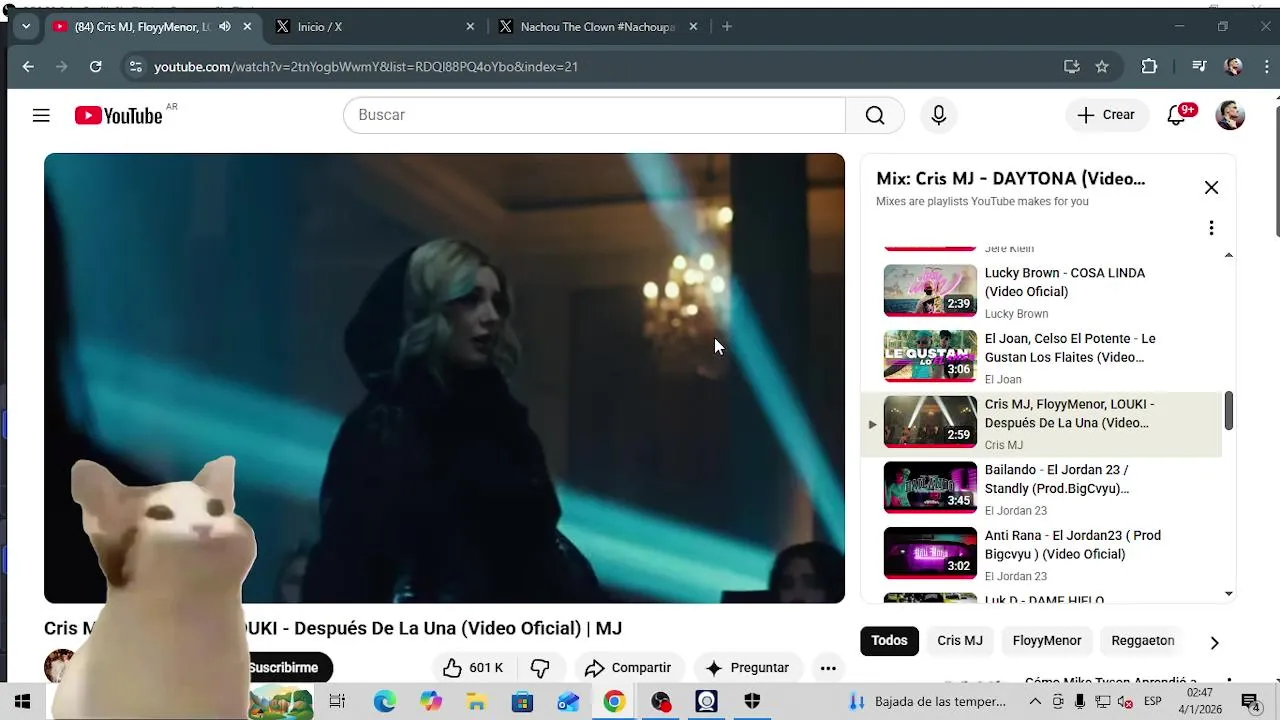The image size is (1280, 720).
Task: Click the video player area
Action: tap(444, 378)
